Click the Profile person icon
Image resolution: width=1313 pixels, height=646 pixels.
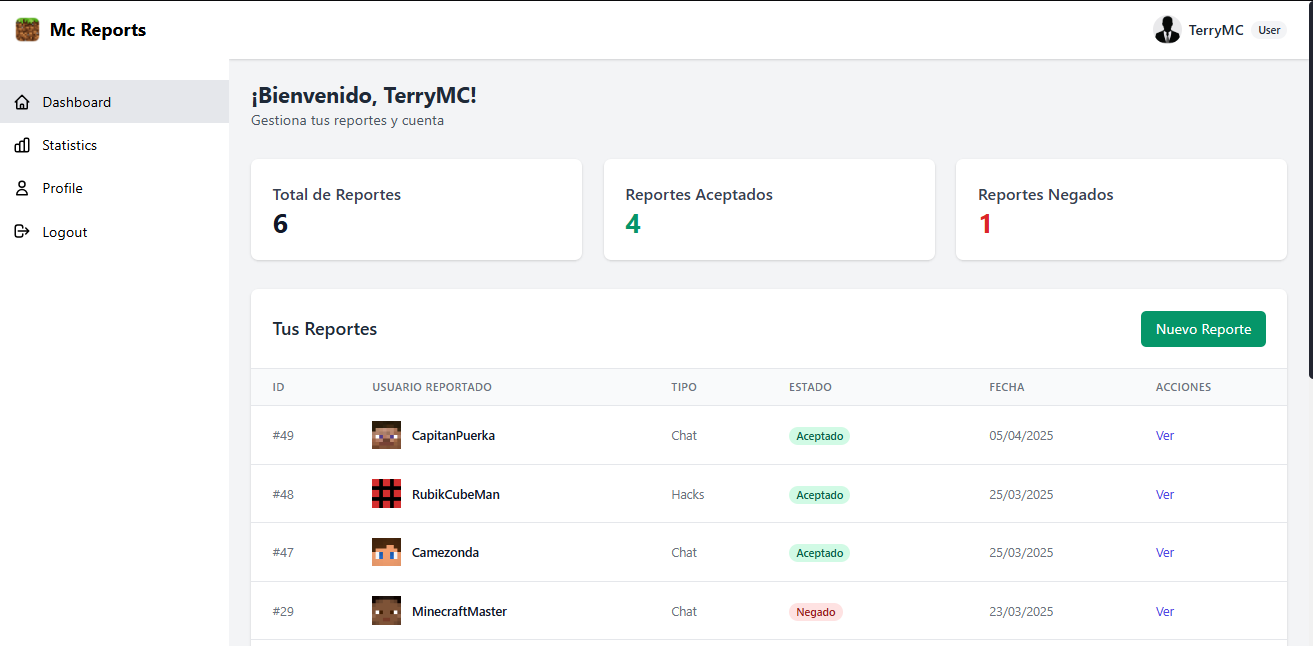tap(22, 188)
